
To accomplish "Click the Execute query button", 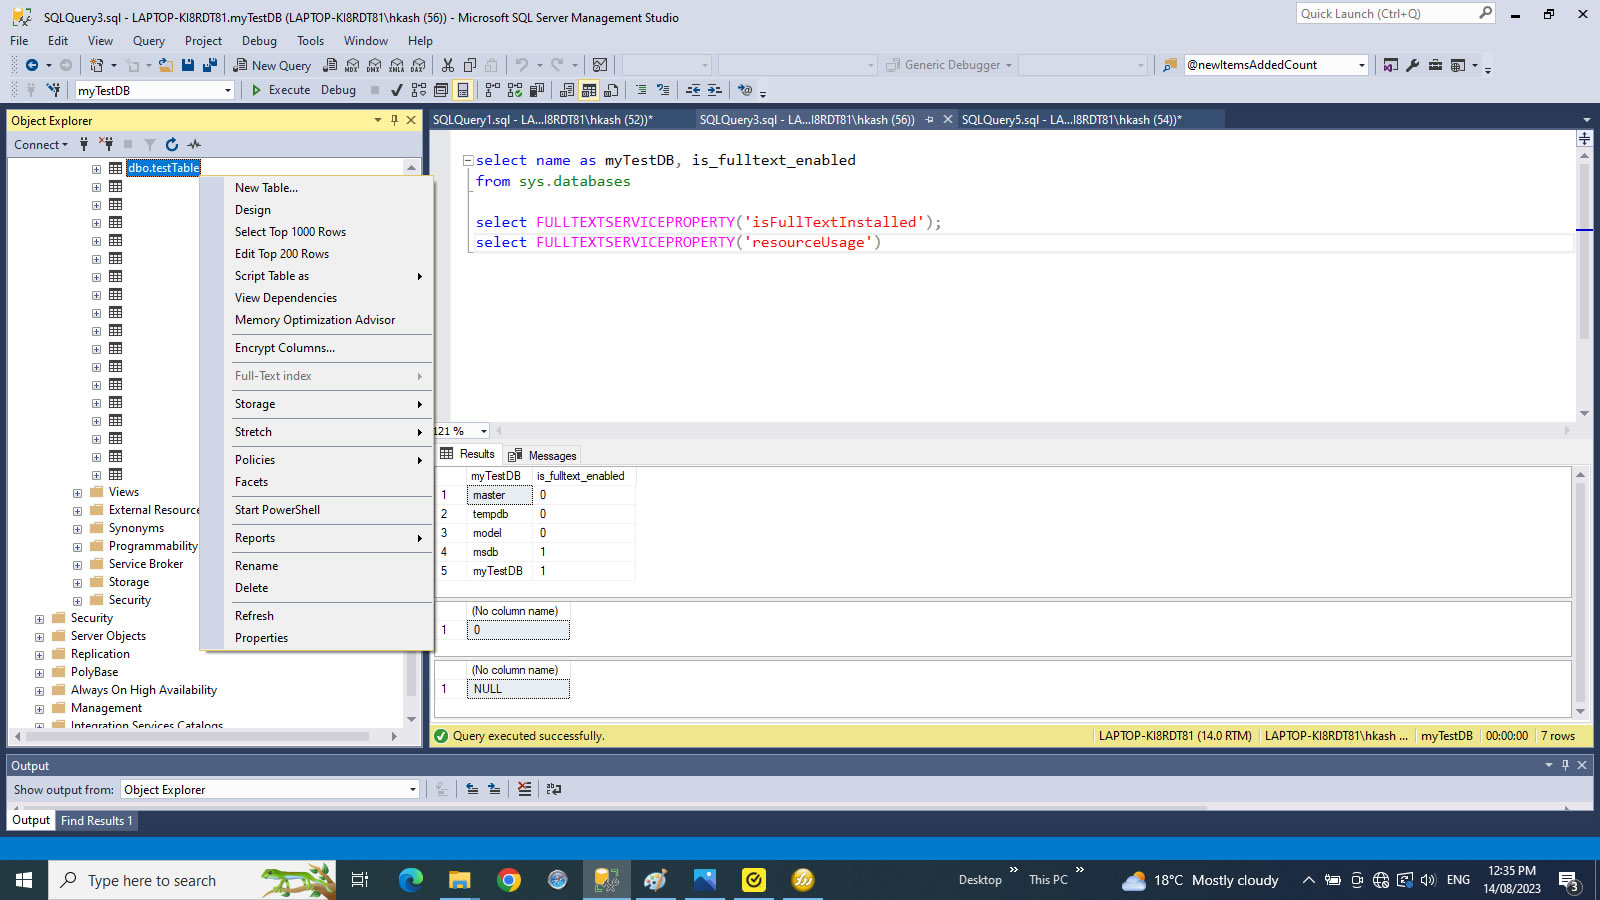I will [281, 90].
